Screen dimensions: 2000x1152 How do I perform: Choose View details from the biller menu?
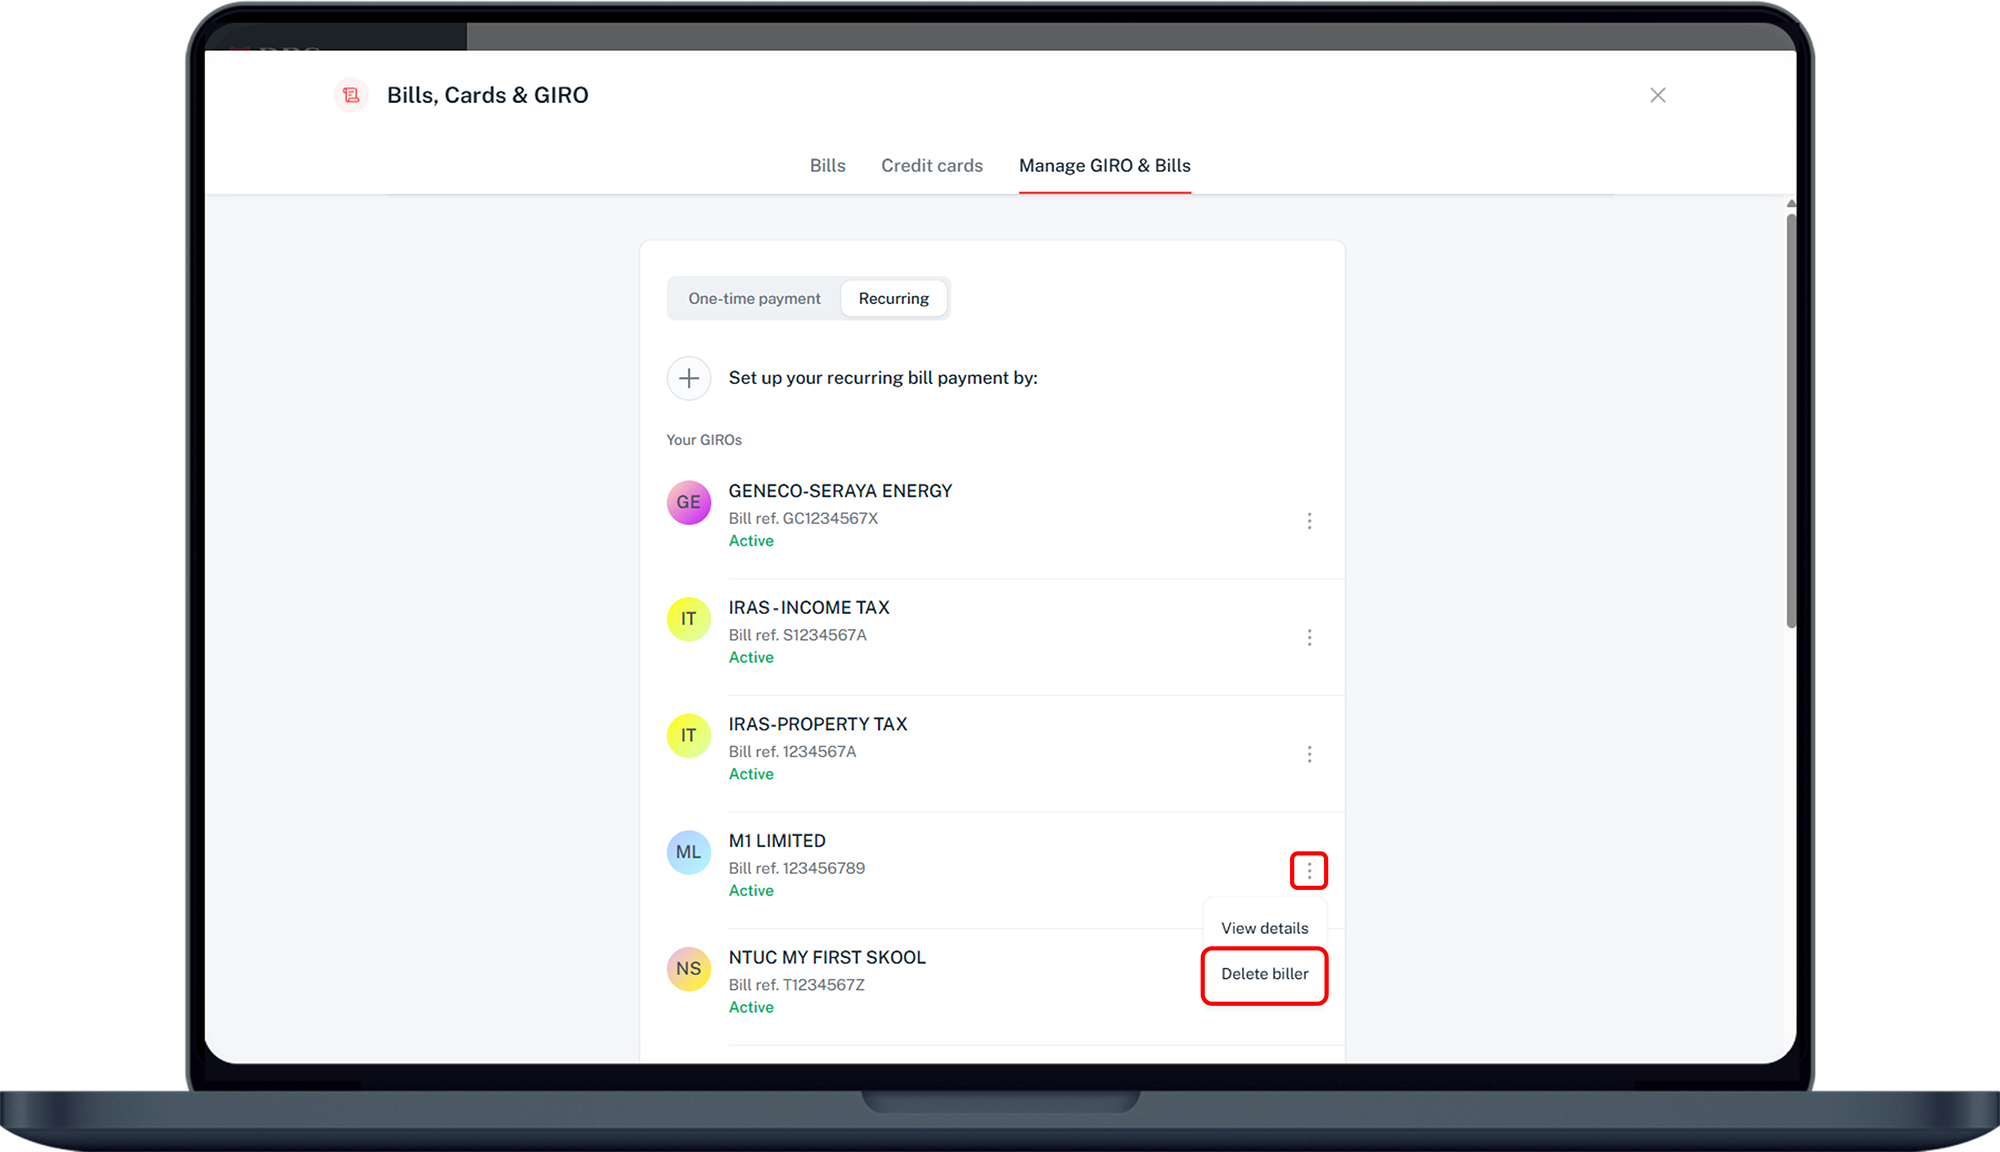pos(1265,928)
